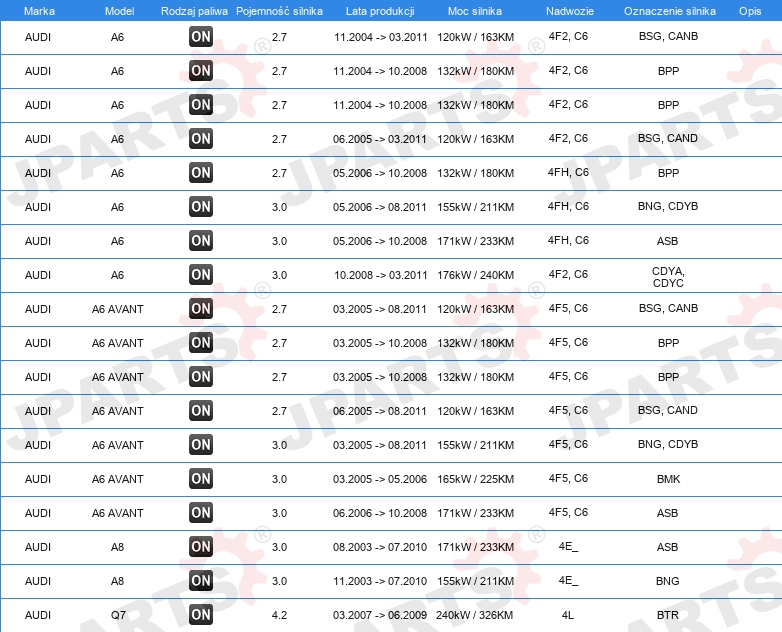
Task: Select ON badge in A6 4FH BNG, CDYB row
Action: click(x=201, y=207)
